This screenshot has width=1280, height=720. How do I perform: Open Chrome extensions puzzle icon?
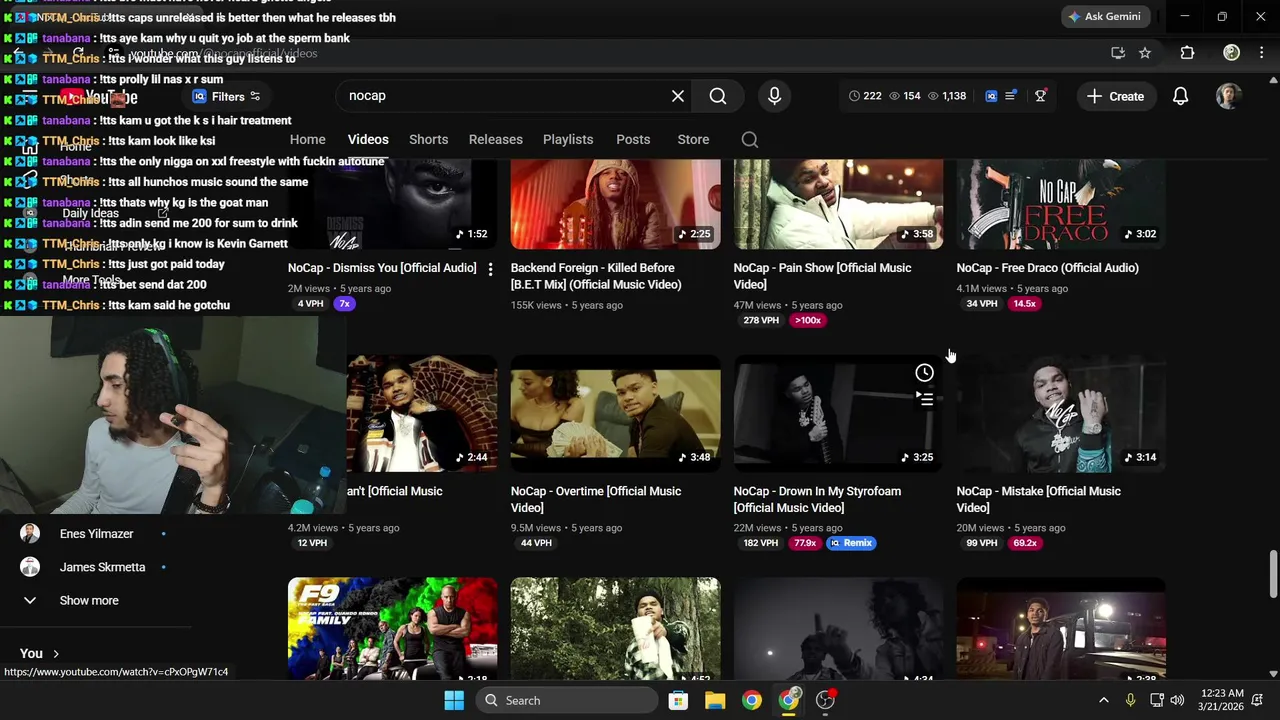pyautogui.click(x=1187, y=53)
